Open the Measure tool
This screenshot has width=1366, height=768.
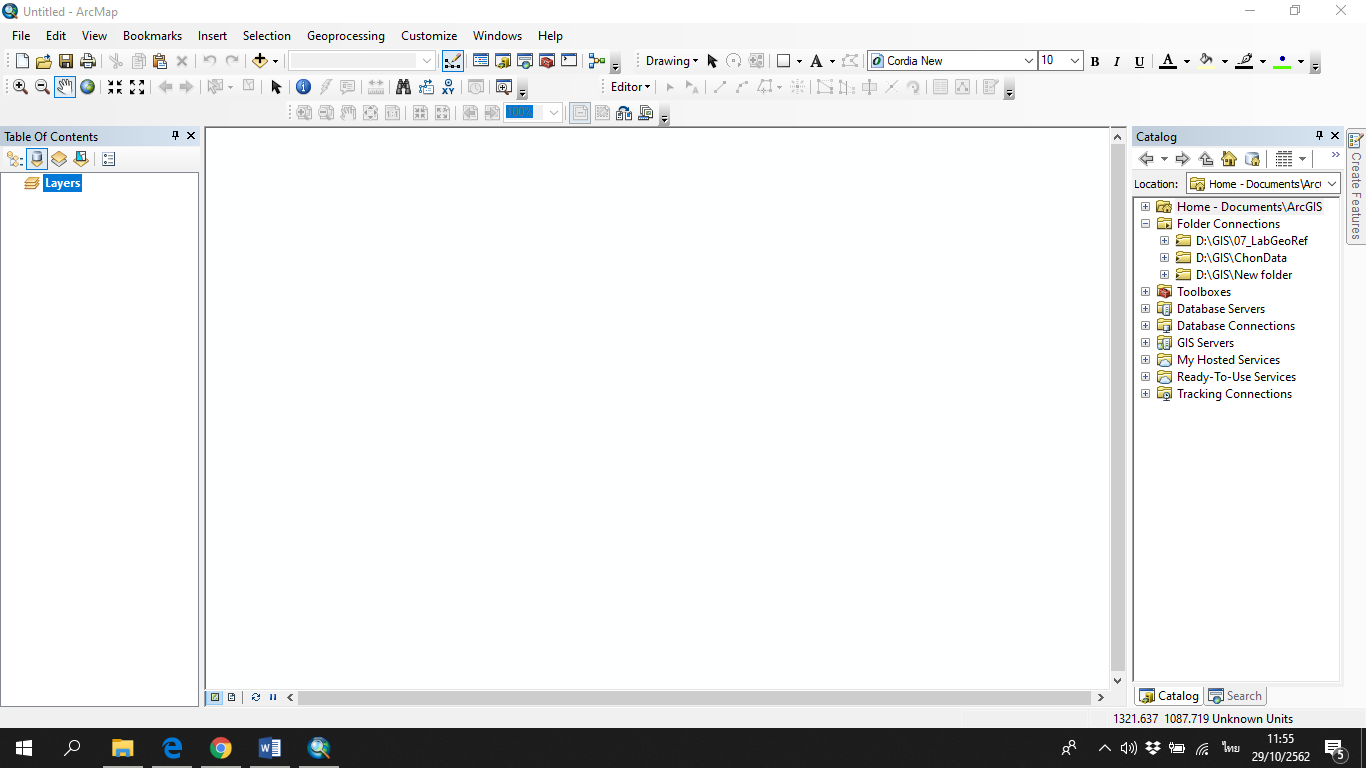click(x=375, y=87)
